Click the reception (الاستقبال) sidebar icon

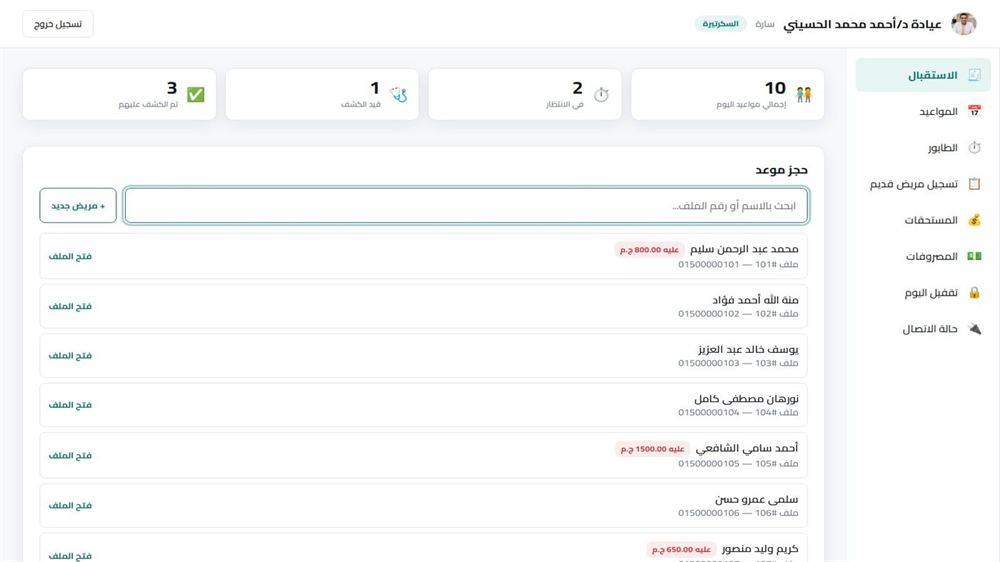coord(974,75)
